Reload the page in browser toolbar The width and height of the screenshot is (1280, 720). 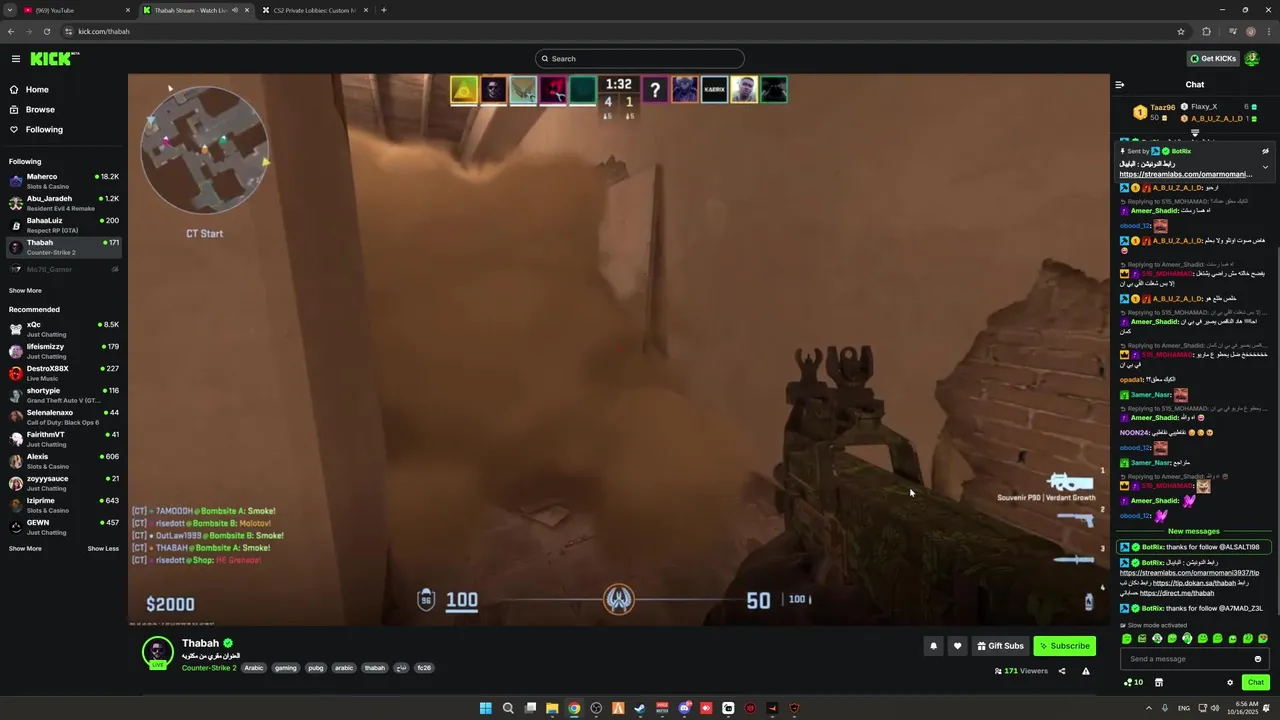tap(47, 31)
